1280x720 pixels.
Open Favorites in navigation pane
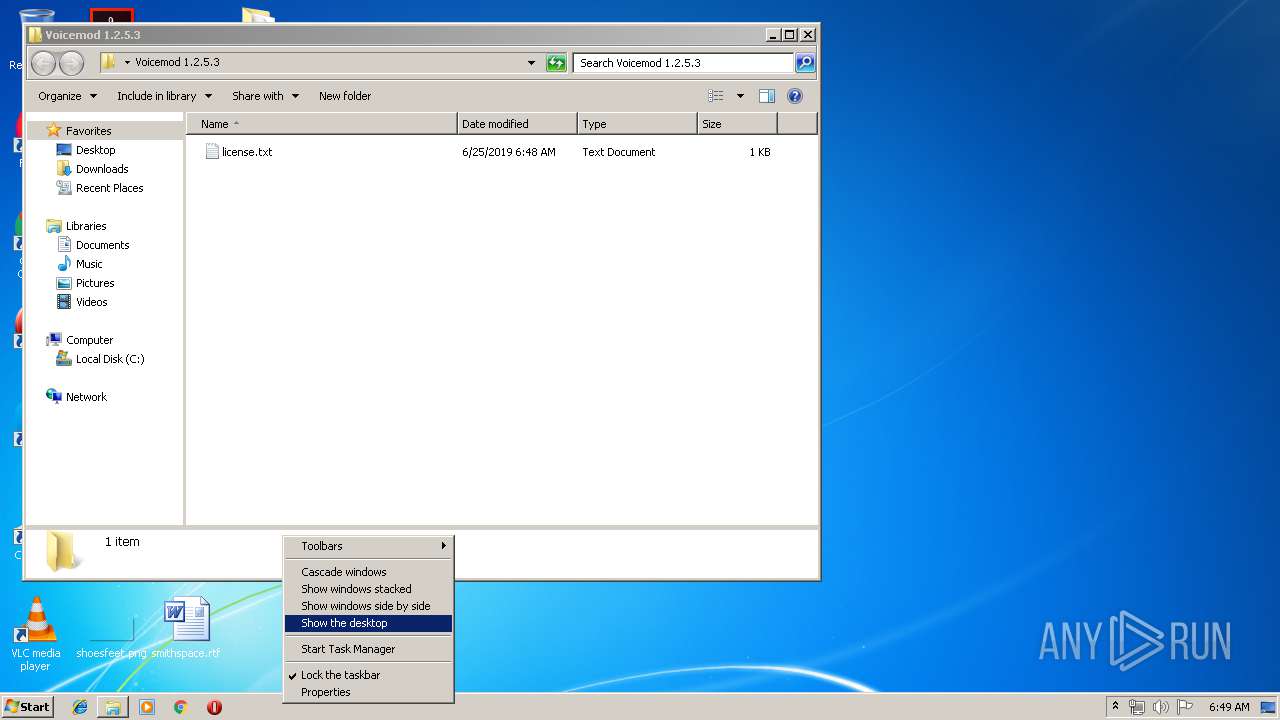pyautogui.click(x=88, y=131)
